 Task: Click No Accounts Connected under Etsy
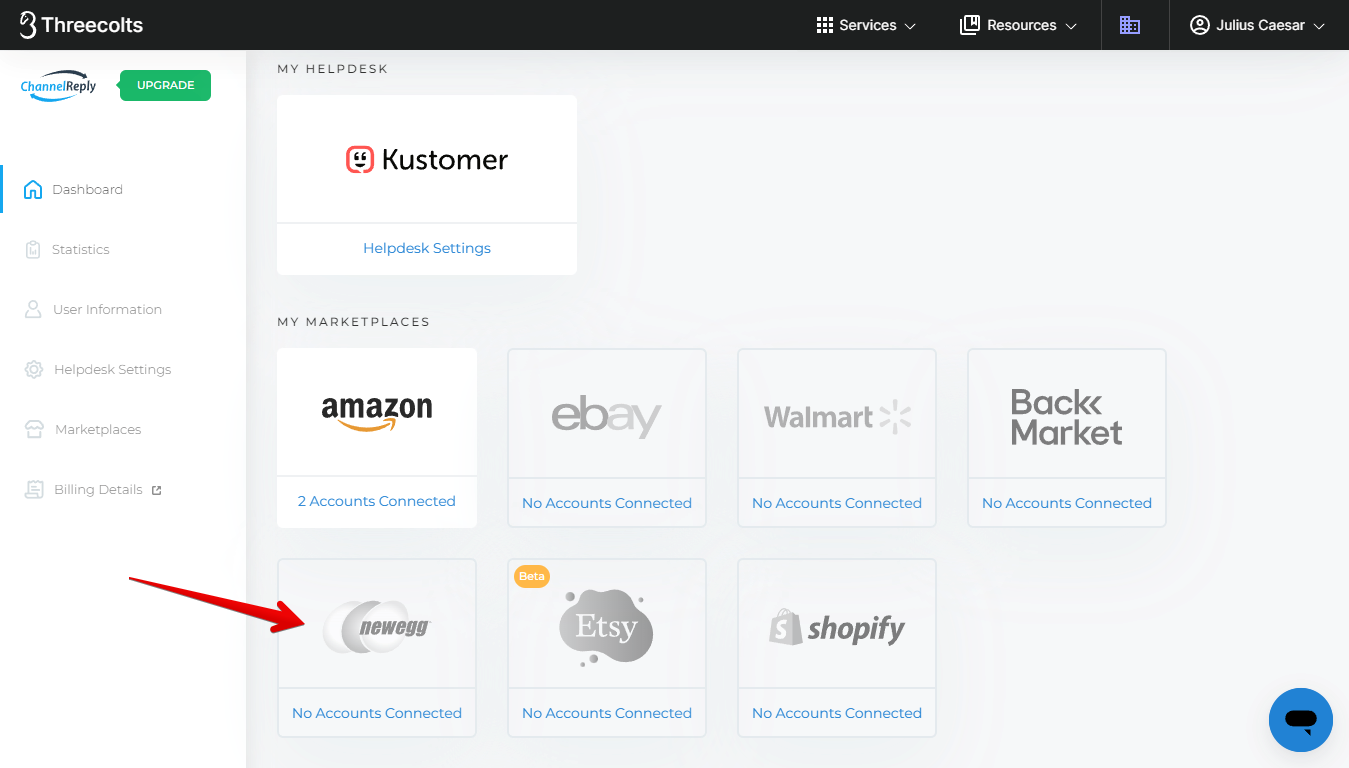[x=607, y=713]
